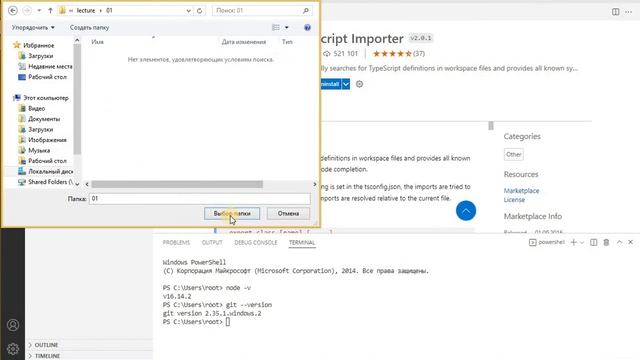Go up one folder level

tap(50, 11)
